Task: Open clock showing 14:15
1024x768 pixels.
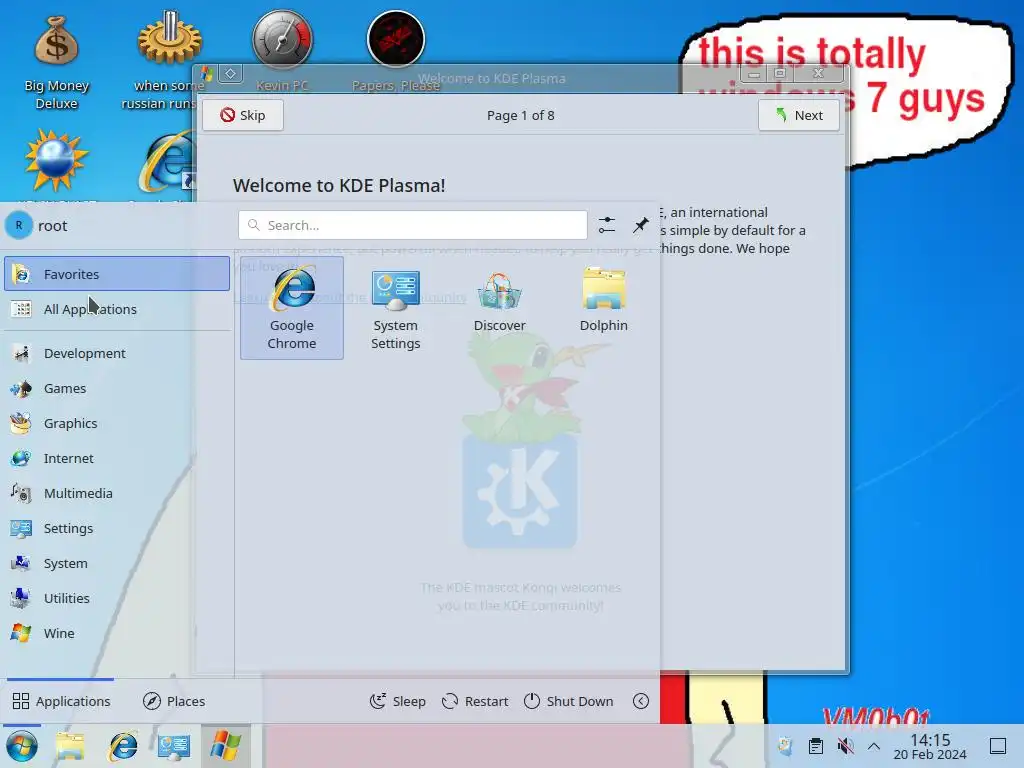Action: coord(930,746)
